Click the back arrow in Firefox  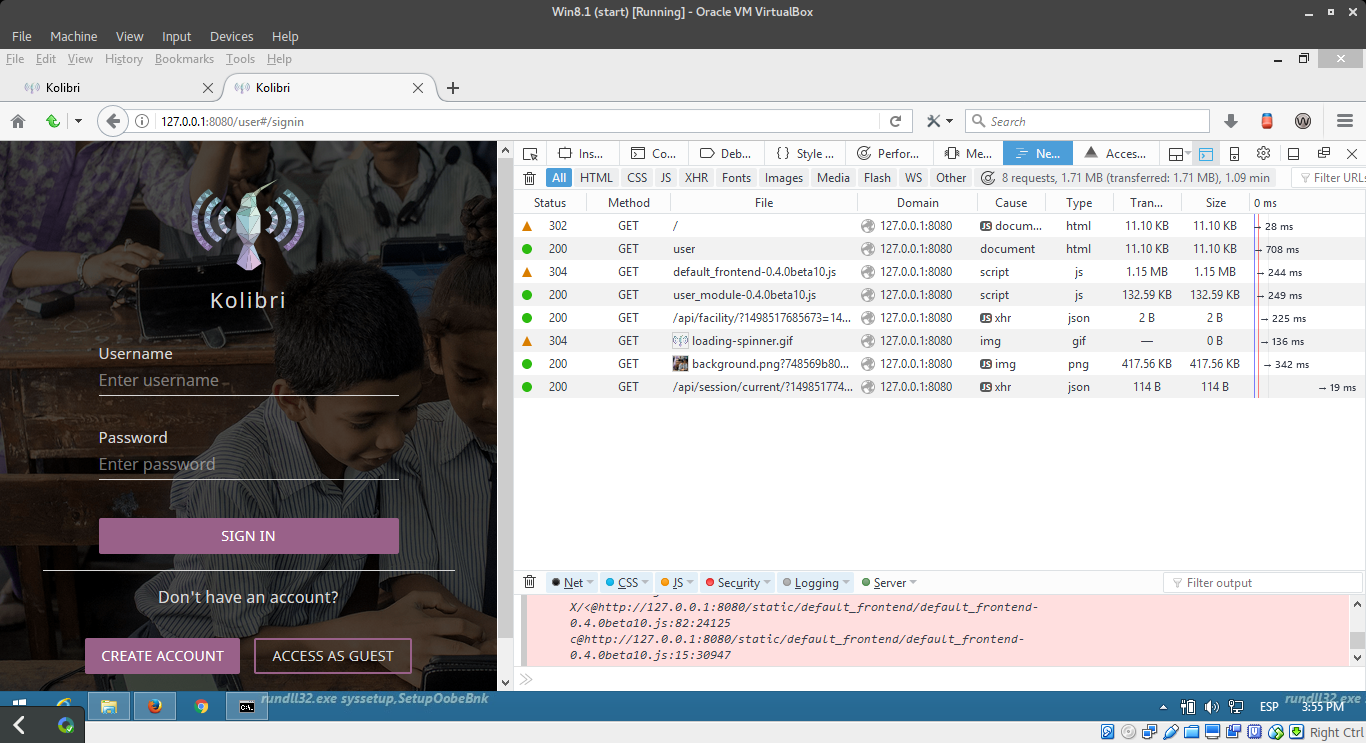[x=112, y=121]
